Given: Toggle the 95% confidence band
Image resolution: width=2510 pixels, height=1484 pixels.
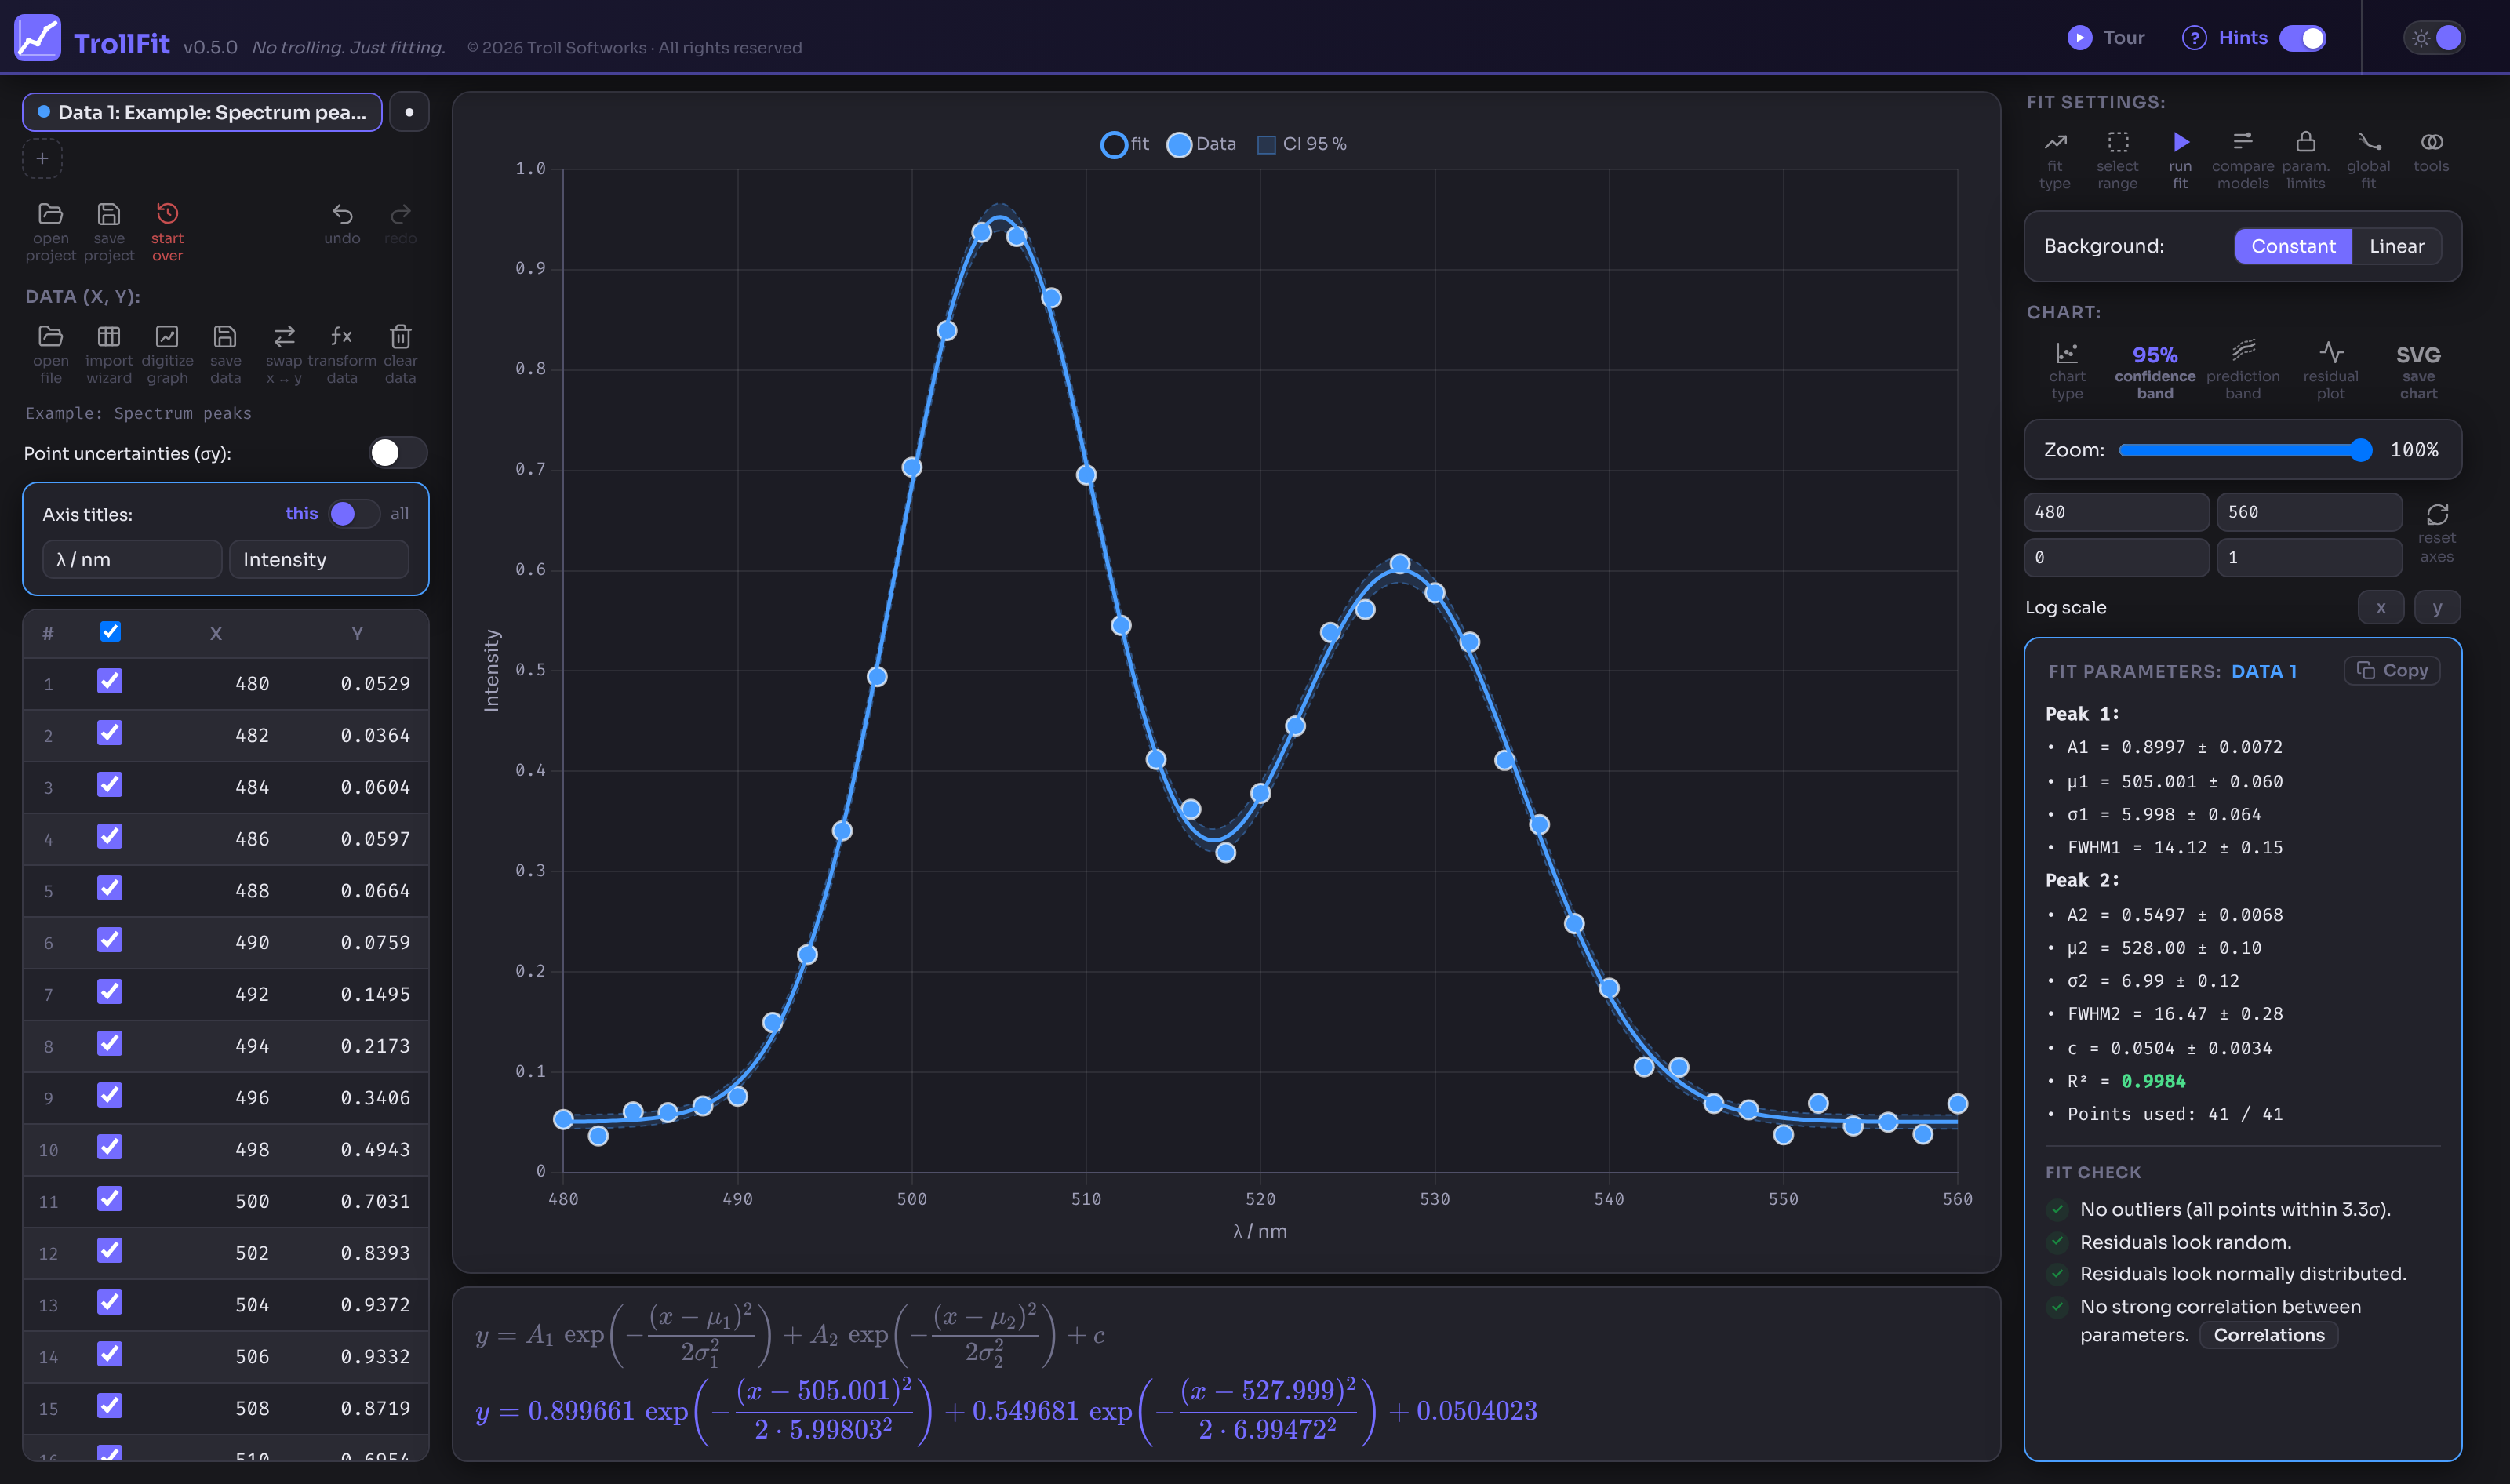Looking at the screenshot, I should (2155, 355).
